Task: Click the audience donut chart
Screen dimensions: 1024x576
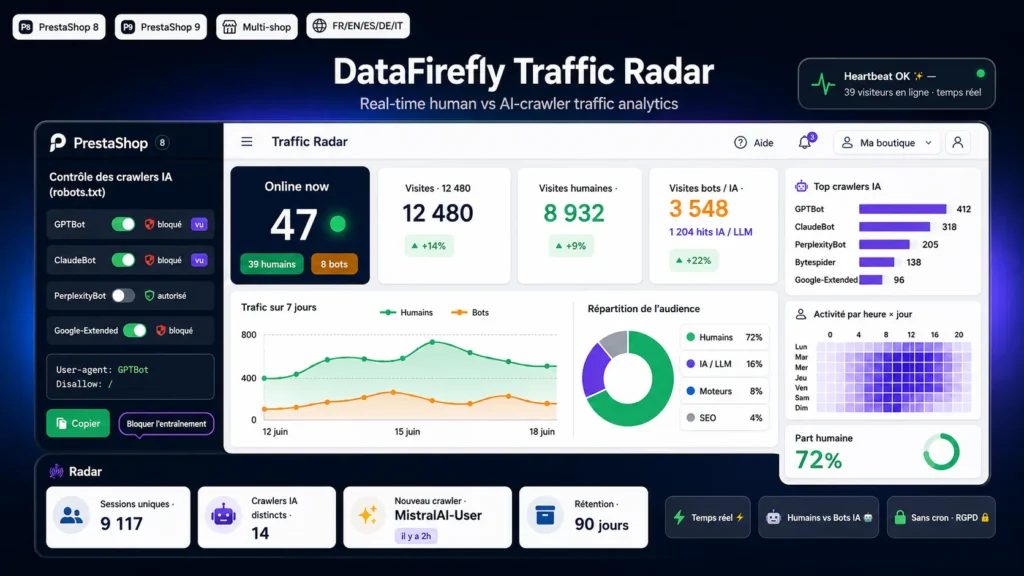Action: click(628, 378)
